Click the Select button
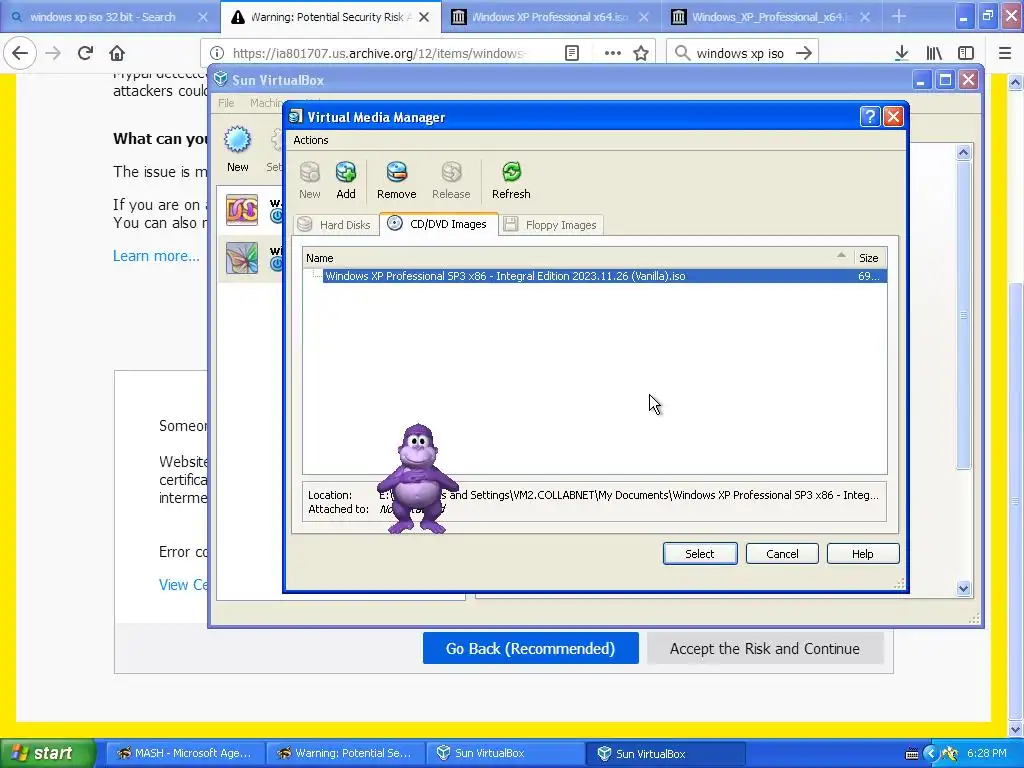 point(700,554)
